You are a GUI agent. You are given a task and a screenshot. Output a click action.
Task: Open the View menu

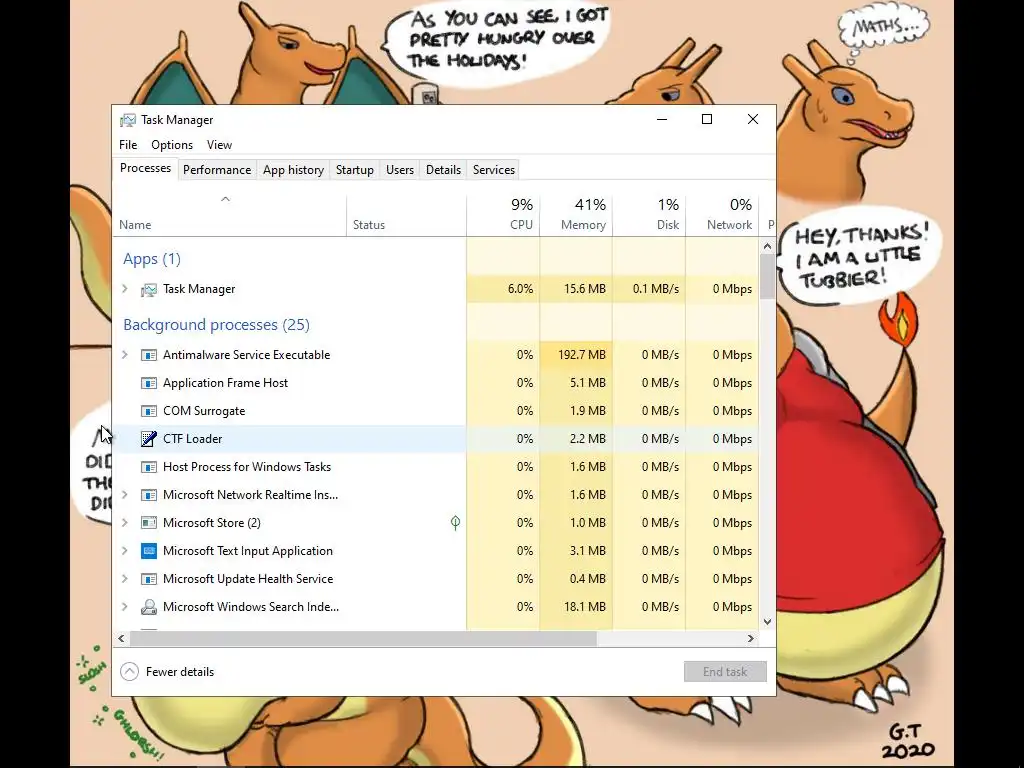pyautogui.click(x=219, y=145)
